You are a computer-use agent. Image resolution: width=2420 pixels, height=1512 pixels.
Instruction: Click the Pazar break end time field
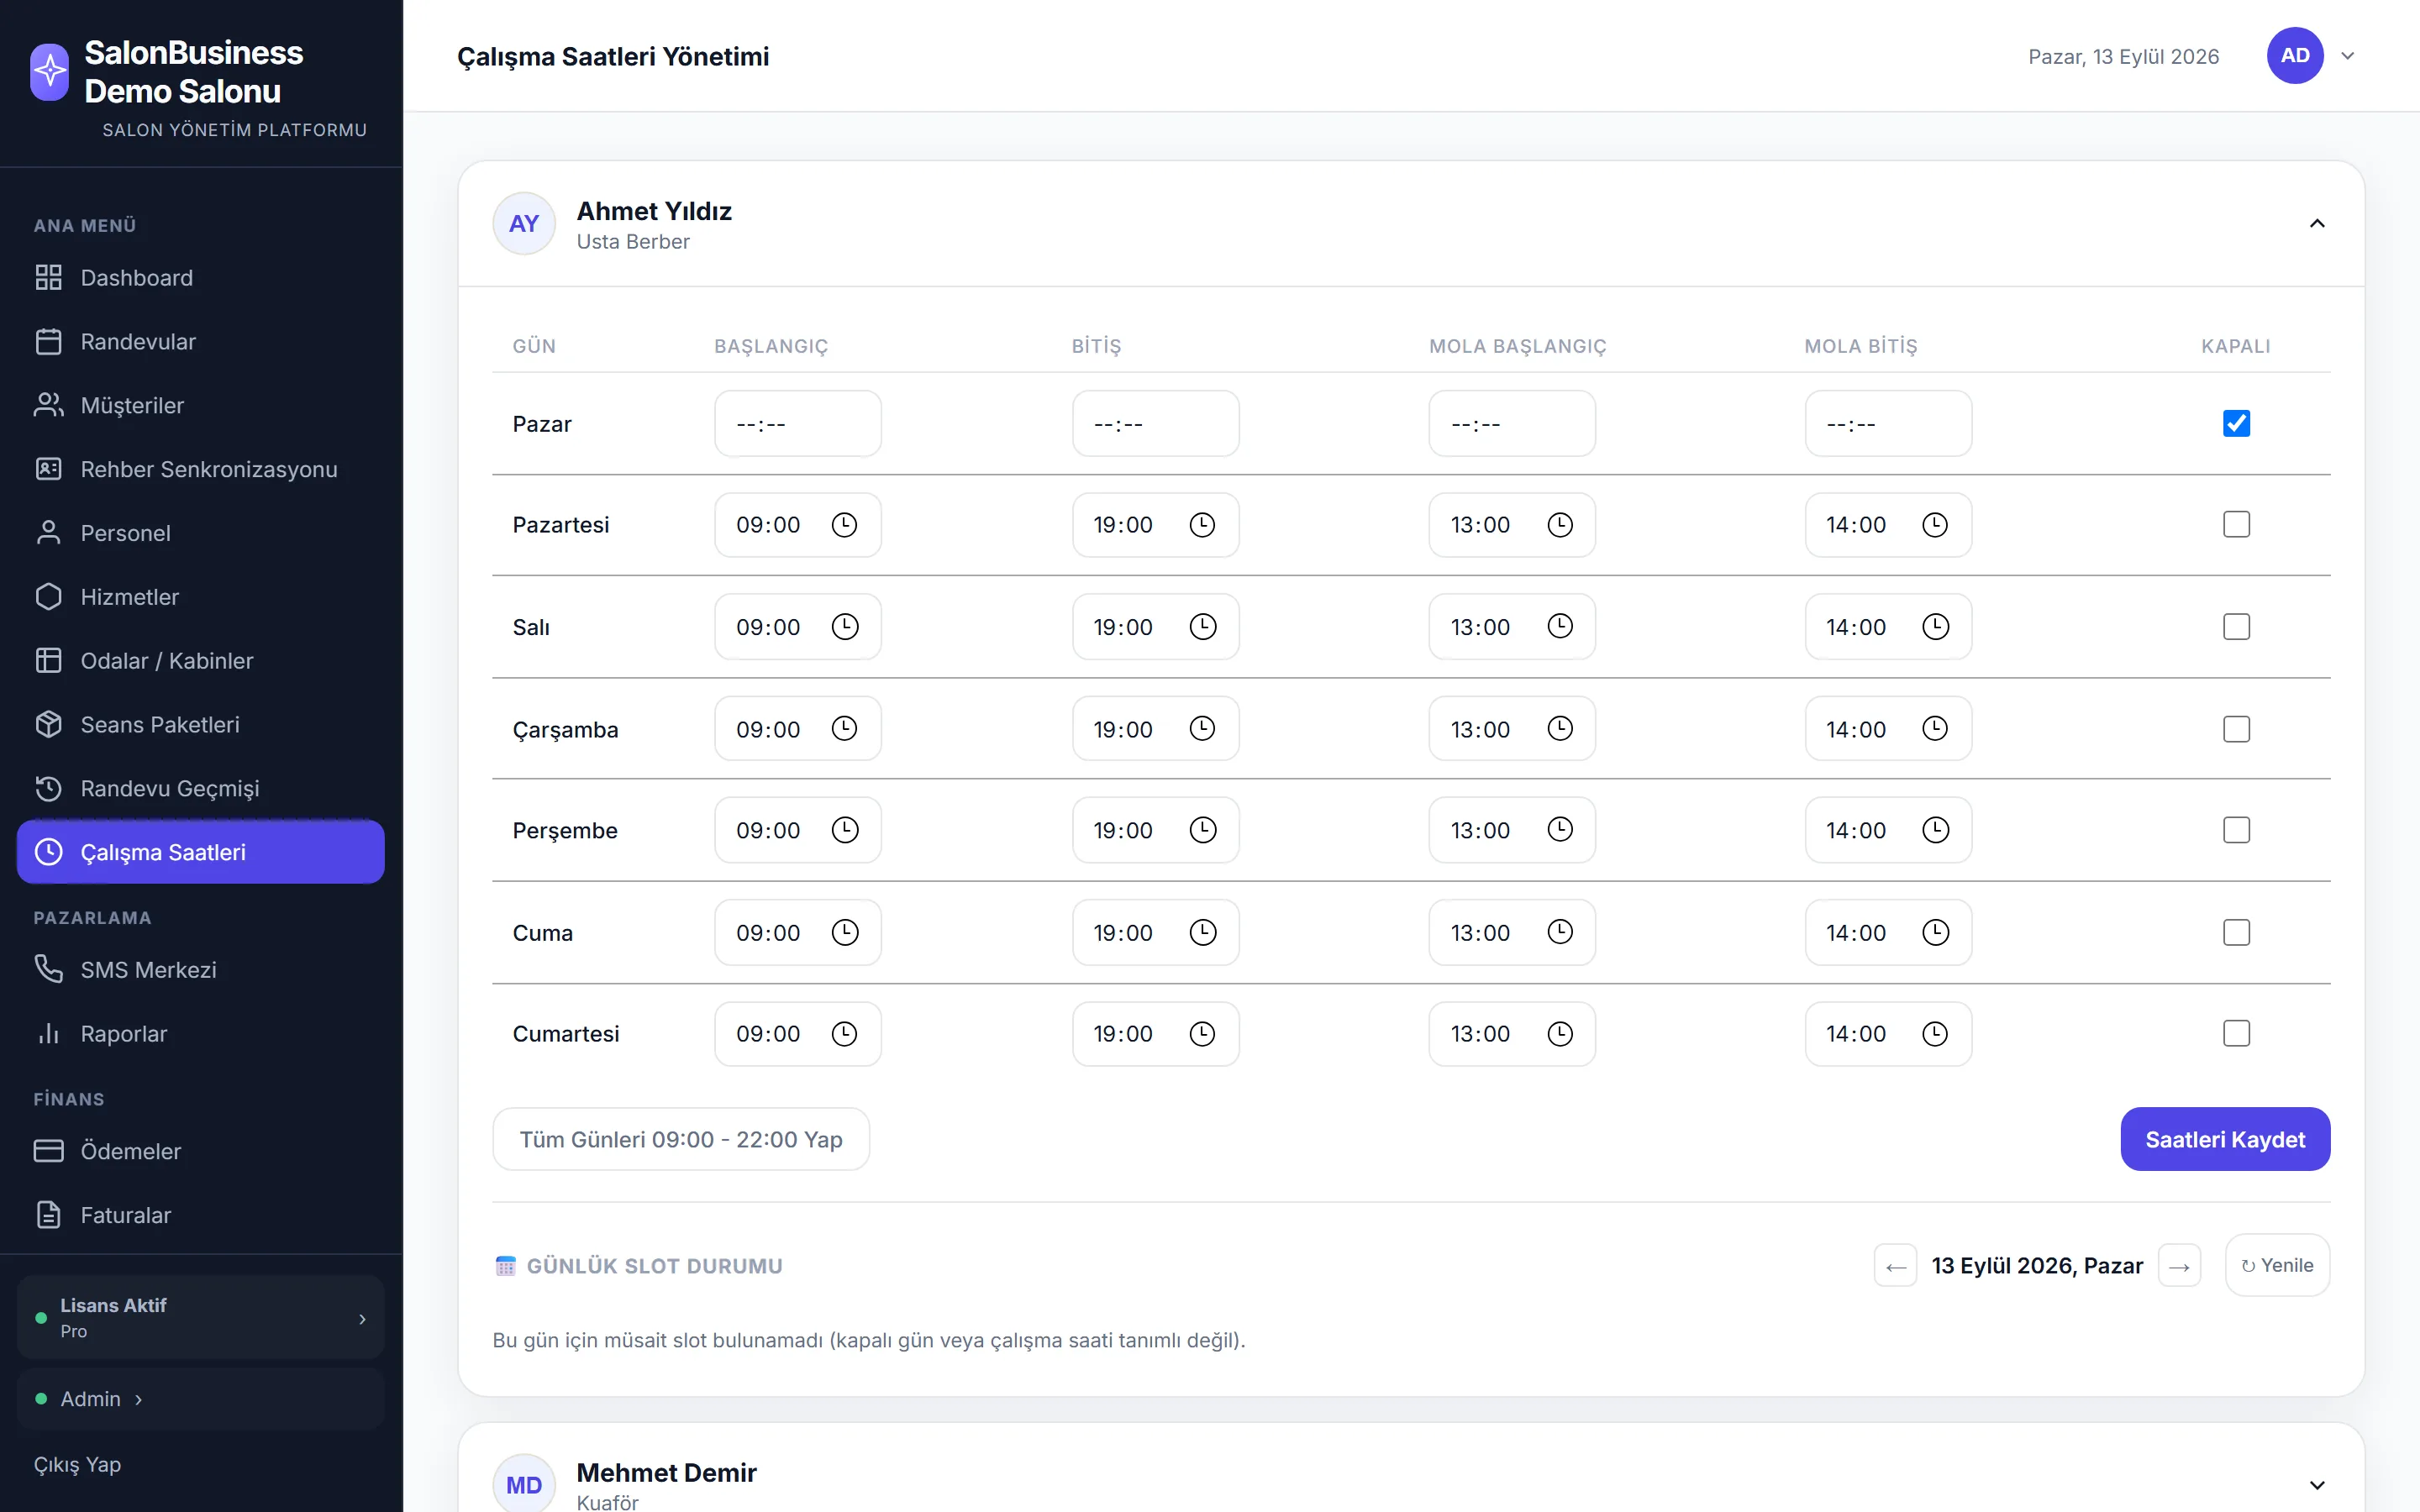coord(1888,424)
